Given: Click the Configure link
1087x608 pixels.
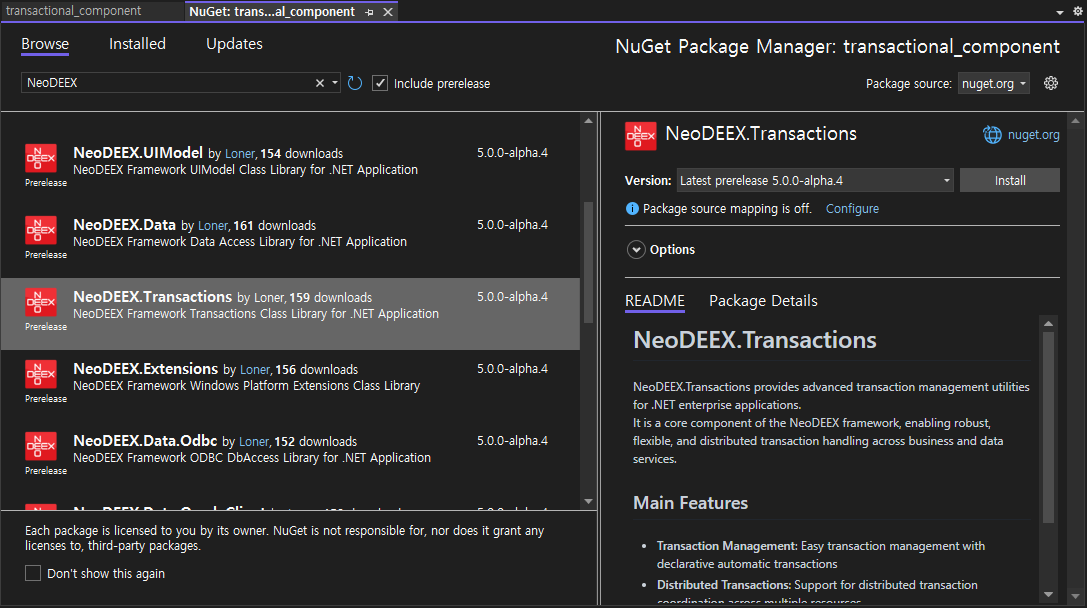Looking at the screenshot, I should pyautogui.click(x=852, y=209).
